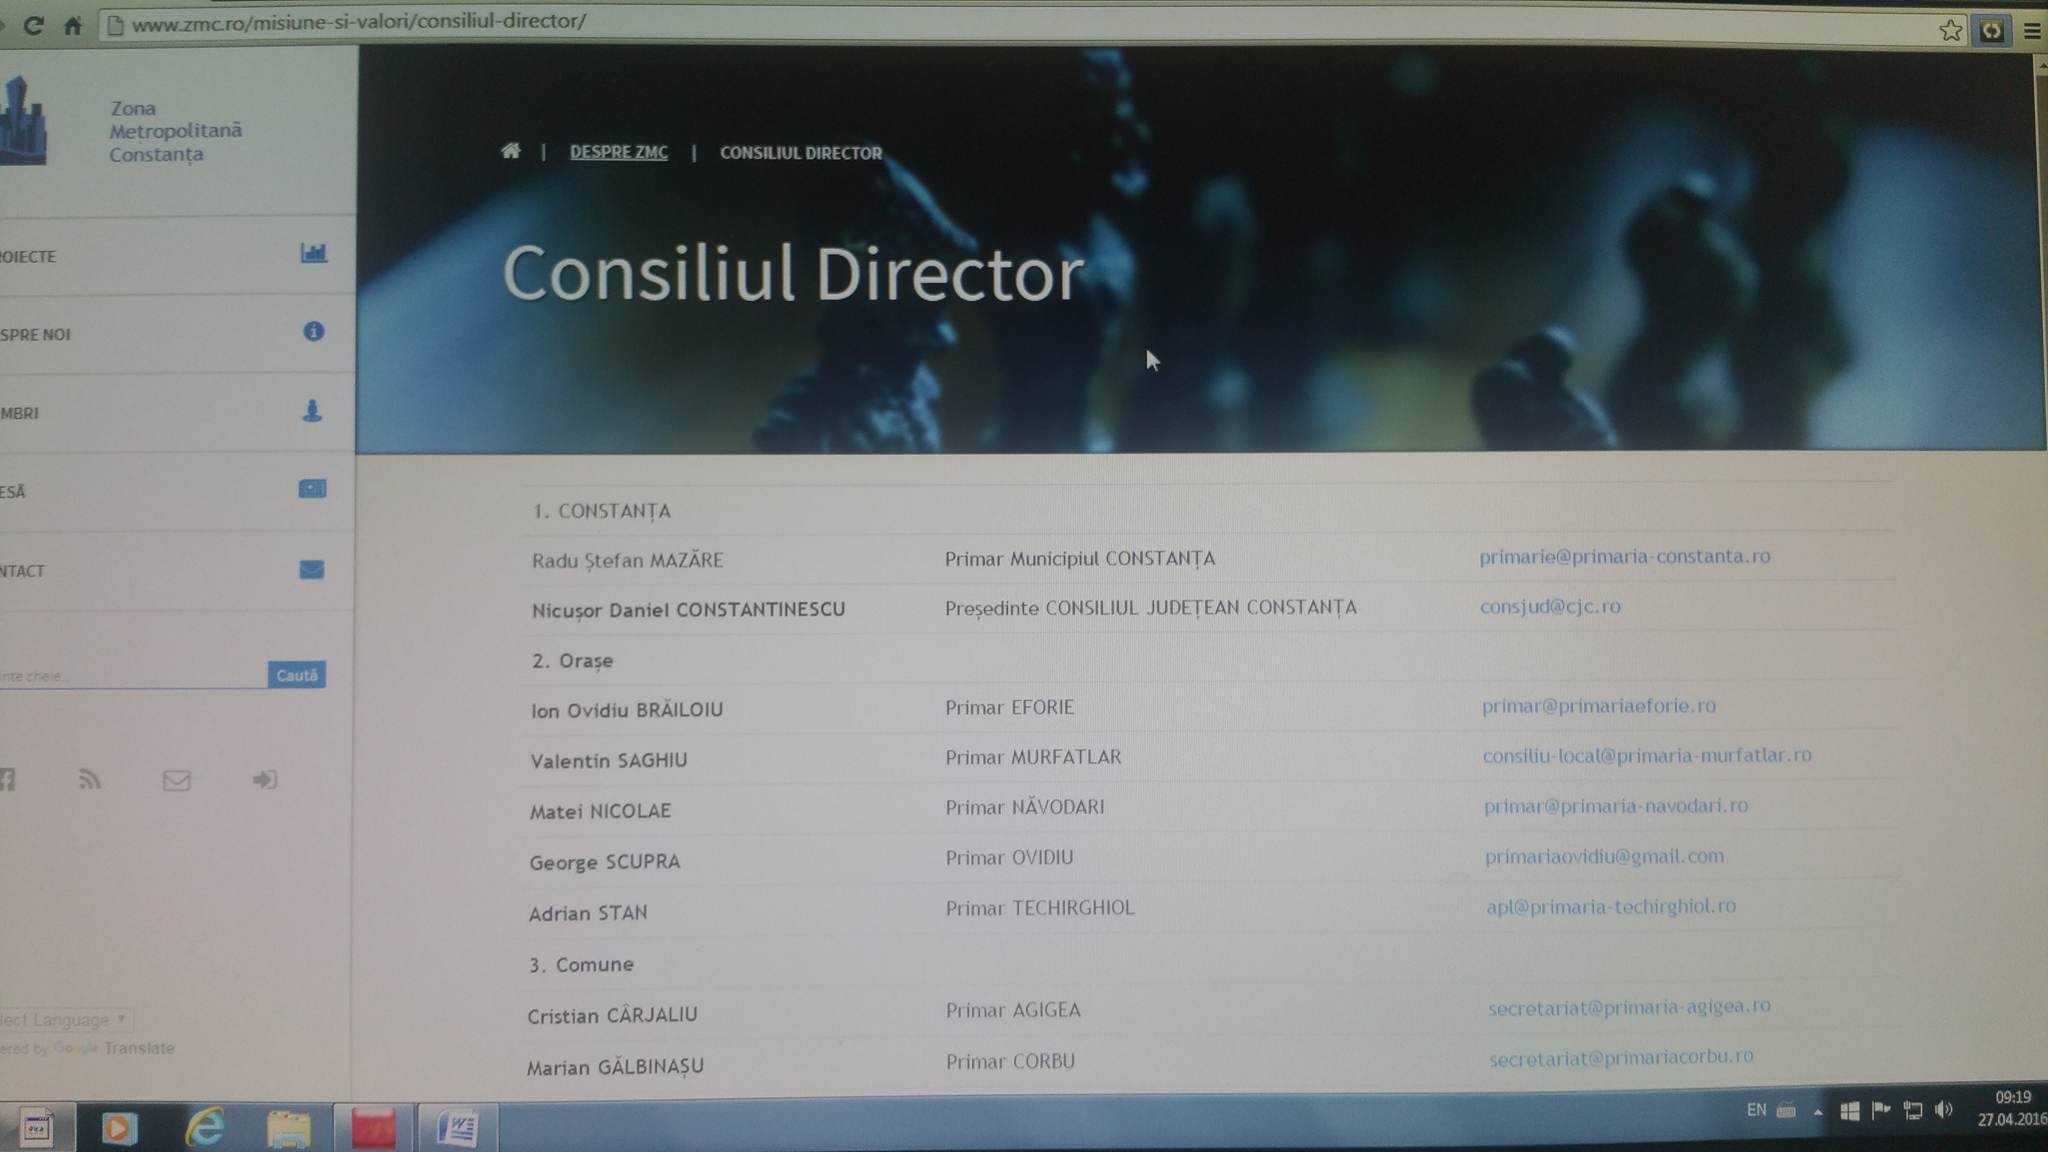The image size is (2048, 1152).
Task: Open the Chrome menu hamburger icon
Action: pyautogui.click(x=2031, y=31)
